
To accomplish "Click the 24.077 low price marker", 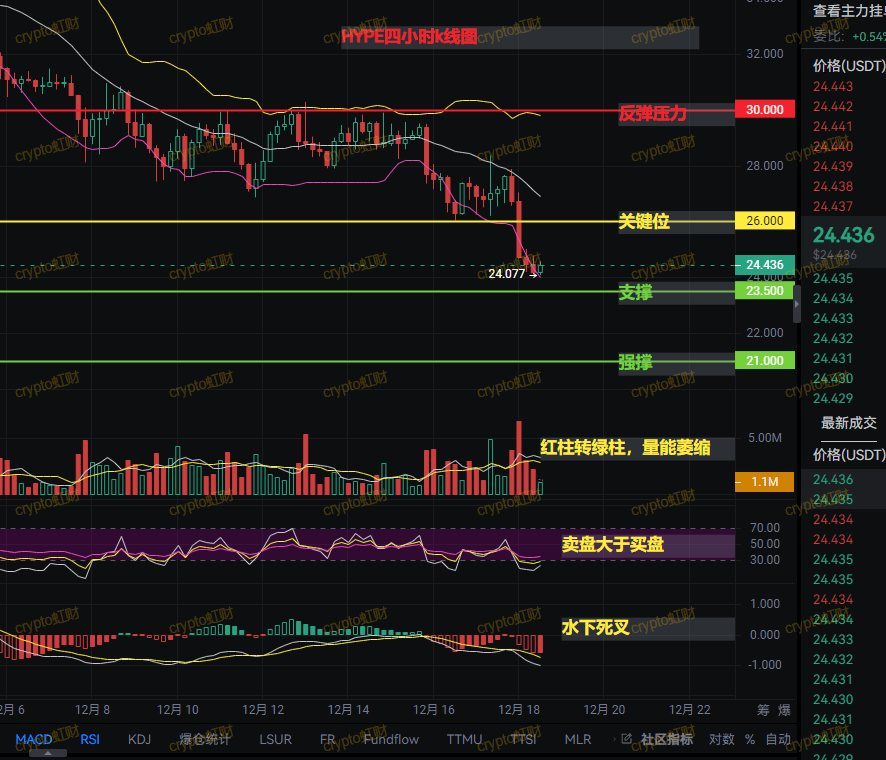I will pyautogui.click(x=507, y=274).
